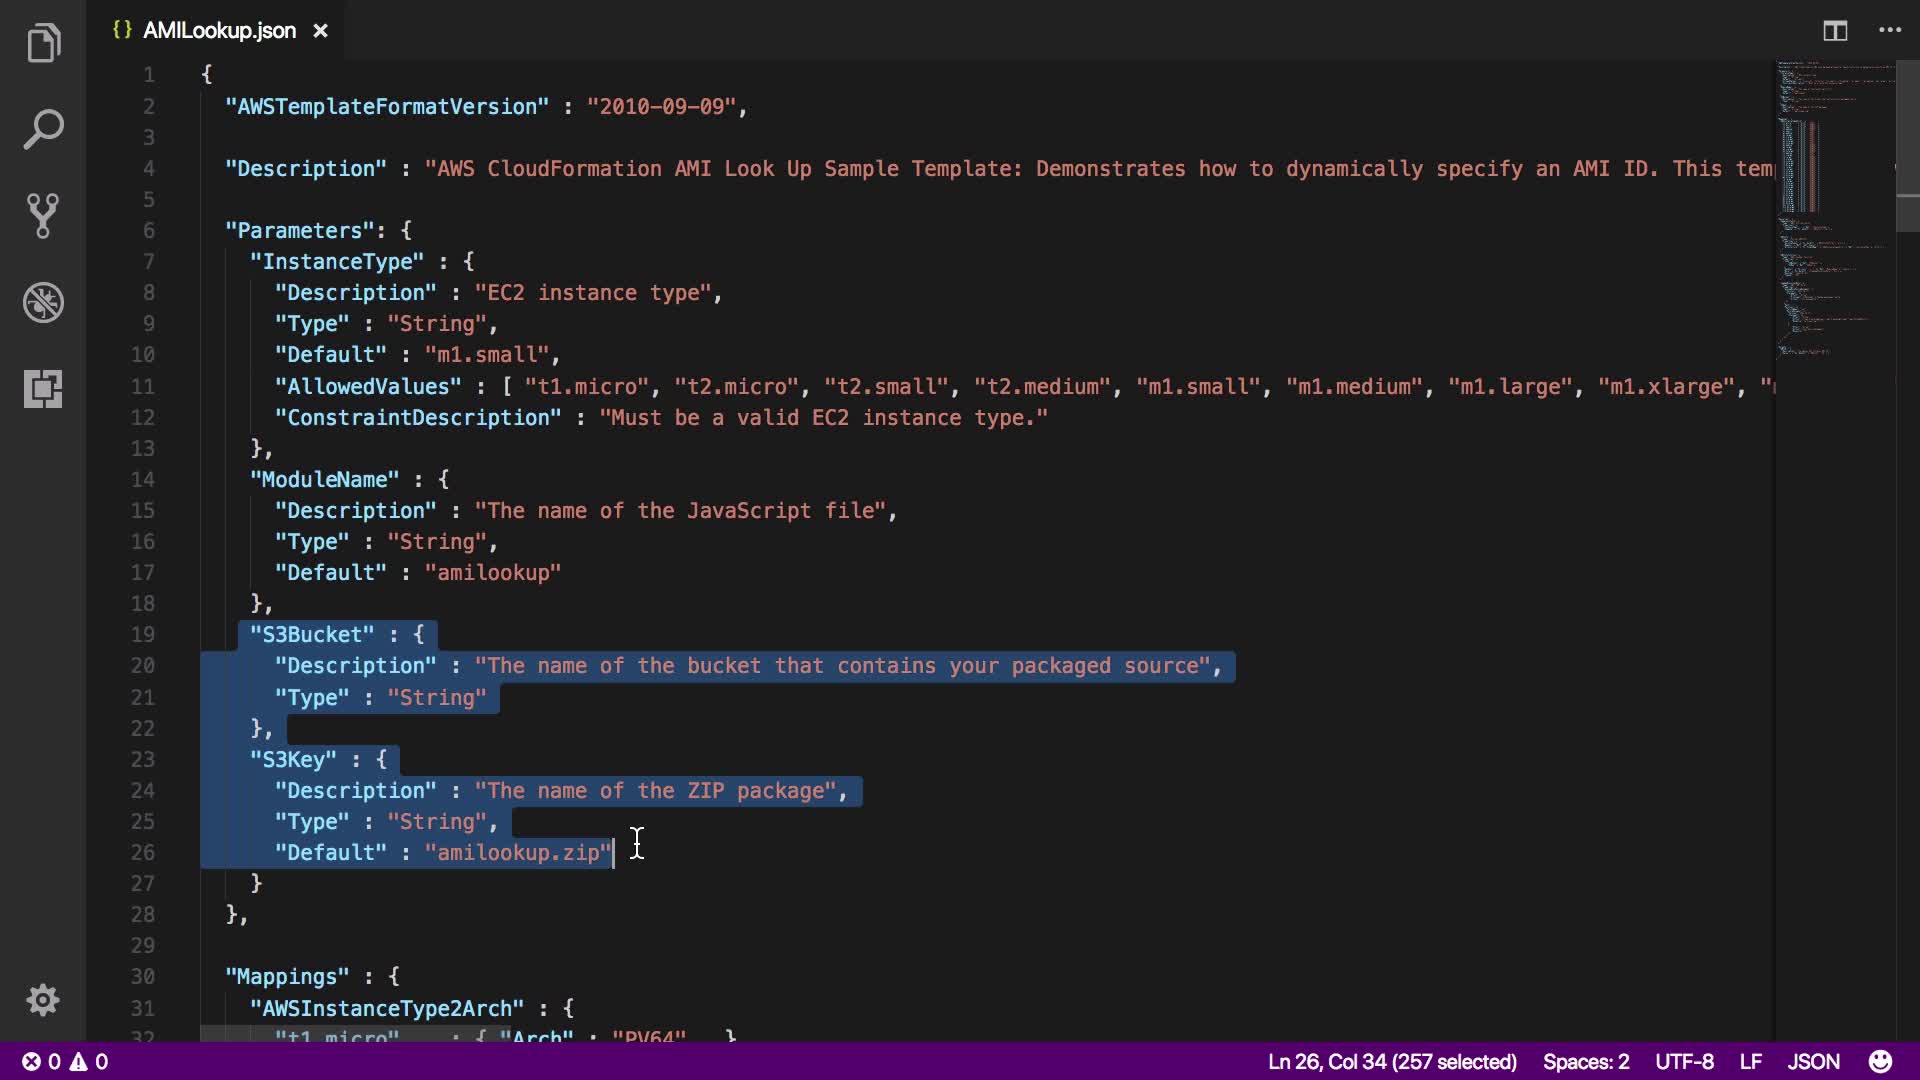Open the Explorer files view
This screenshot has height=1080, width=1920.
[x=43, y=44]
